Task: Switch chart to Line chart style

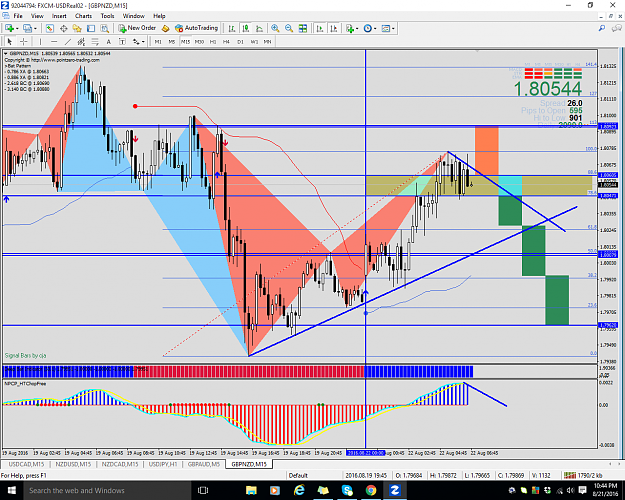Action: [259, 28]
